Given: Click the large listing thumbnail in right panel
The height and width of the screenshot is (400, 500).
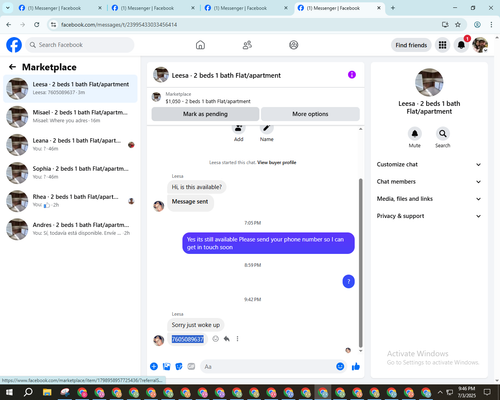Looking at the screenshot, I should click(429, 82).
